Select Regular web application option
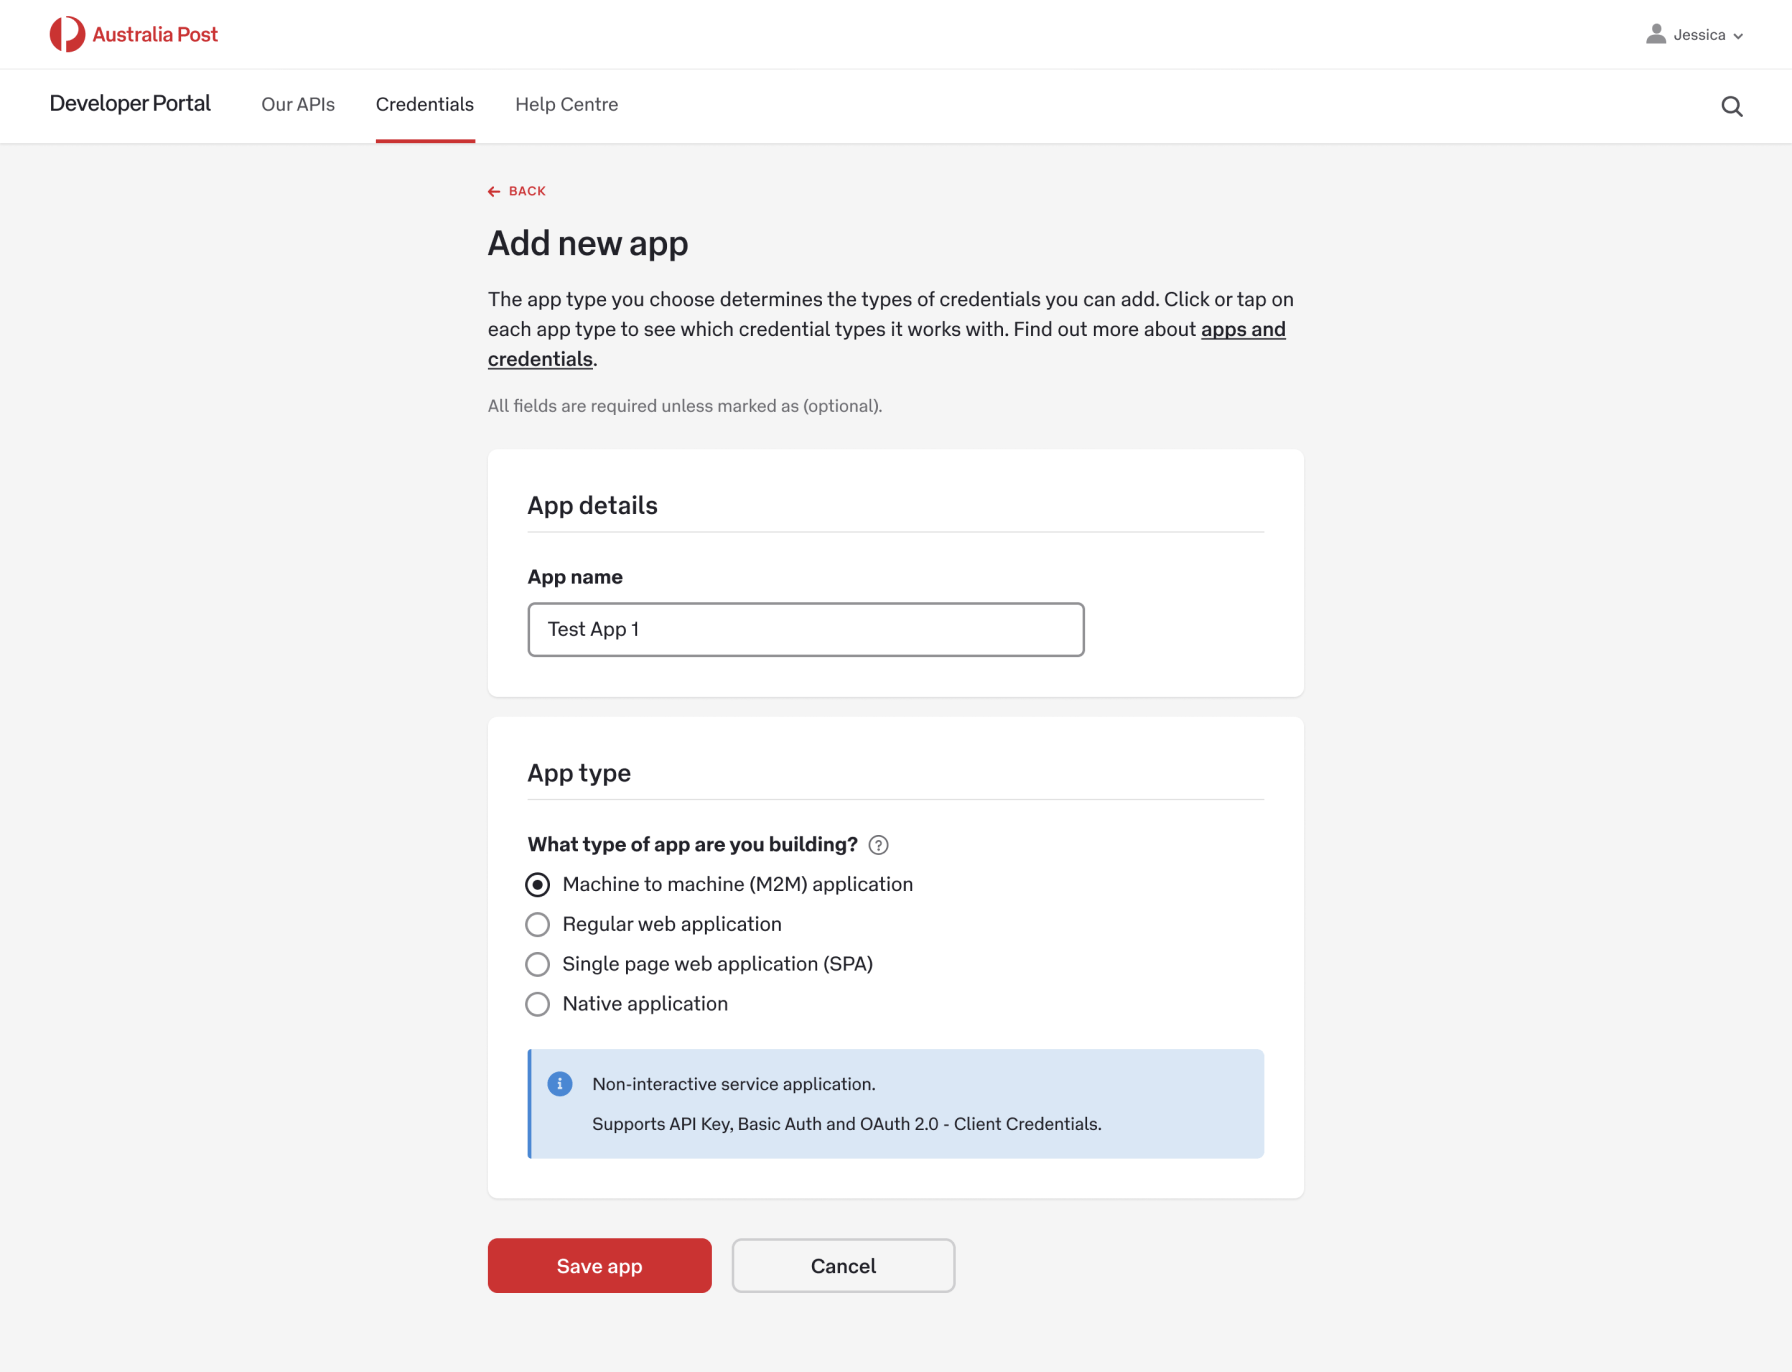 point(538,925)
